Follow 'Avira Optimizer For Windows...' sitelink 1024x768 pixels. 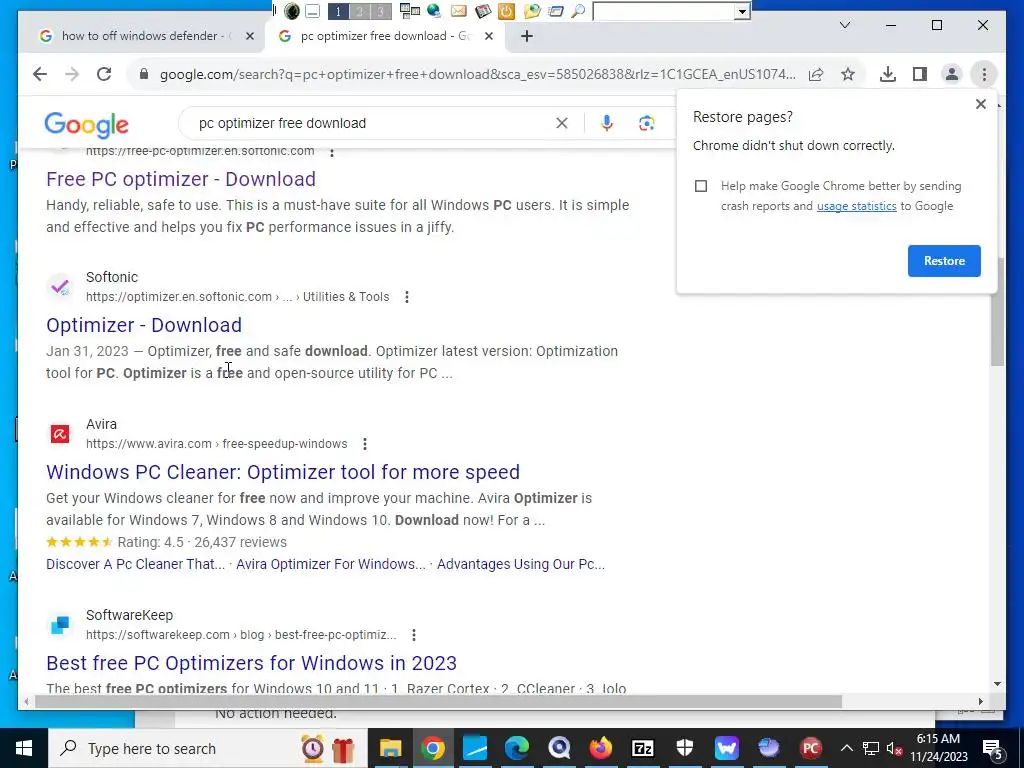click(330, 564)
